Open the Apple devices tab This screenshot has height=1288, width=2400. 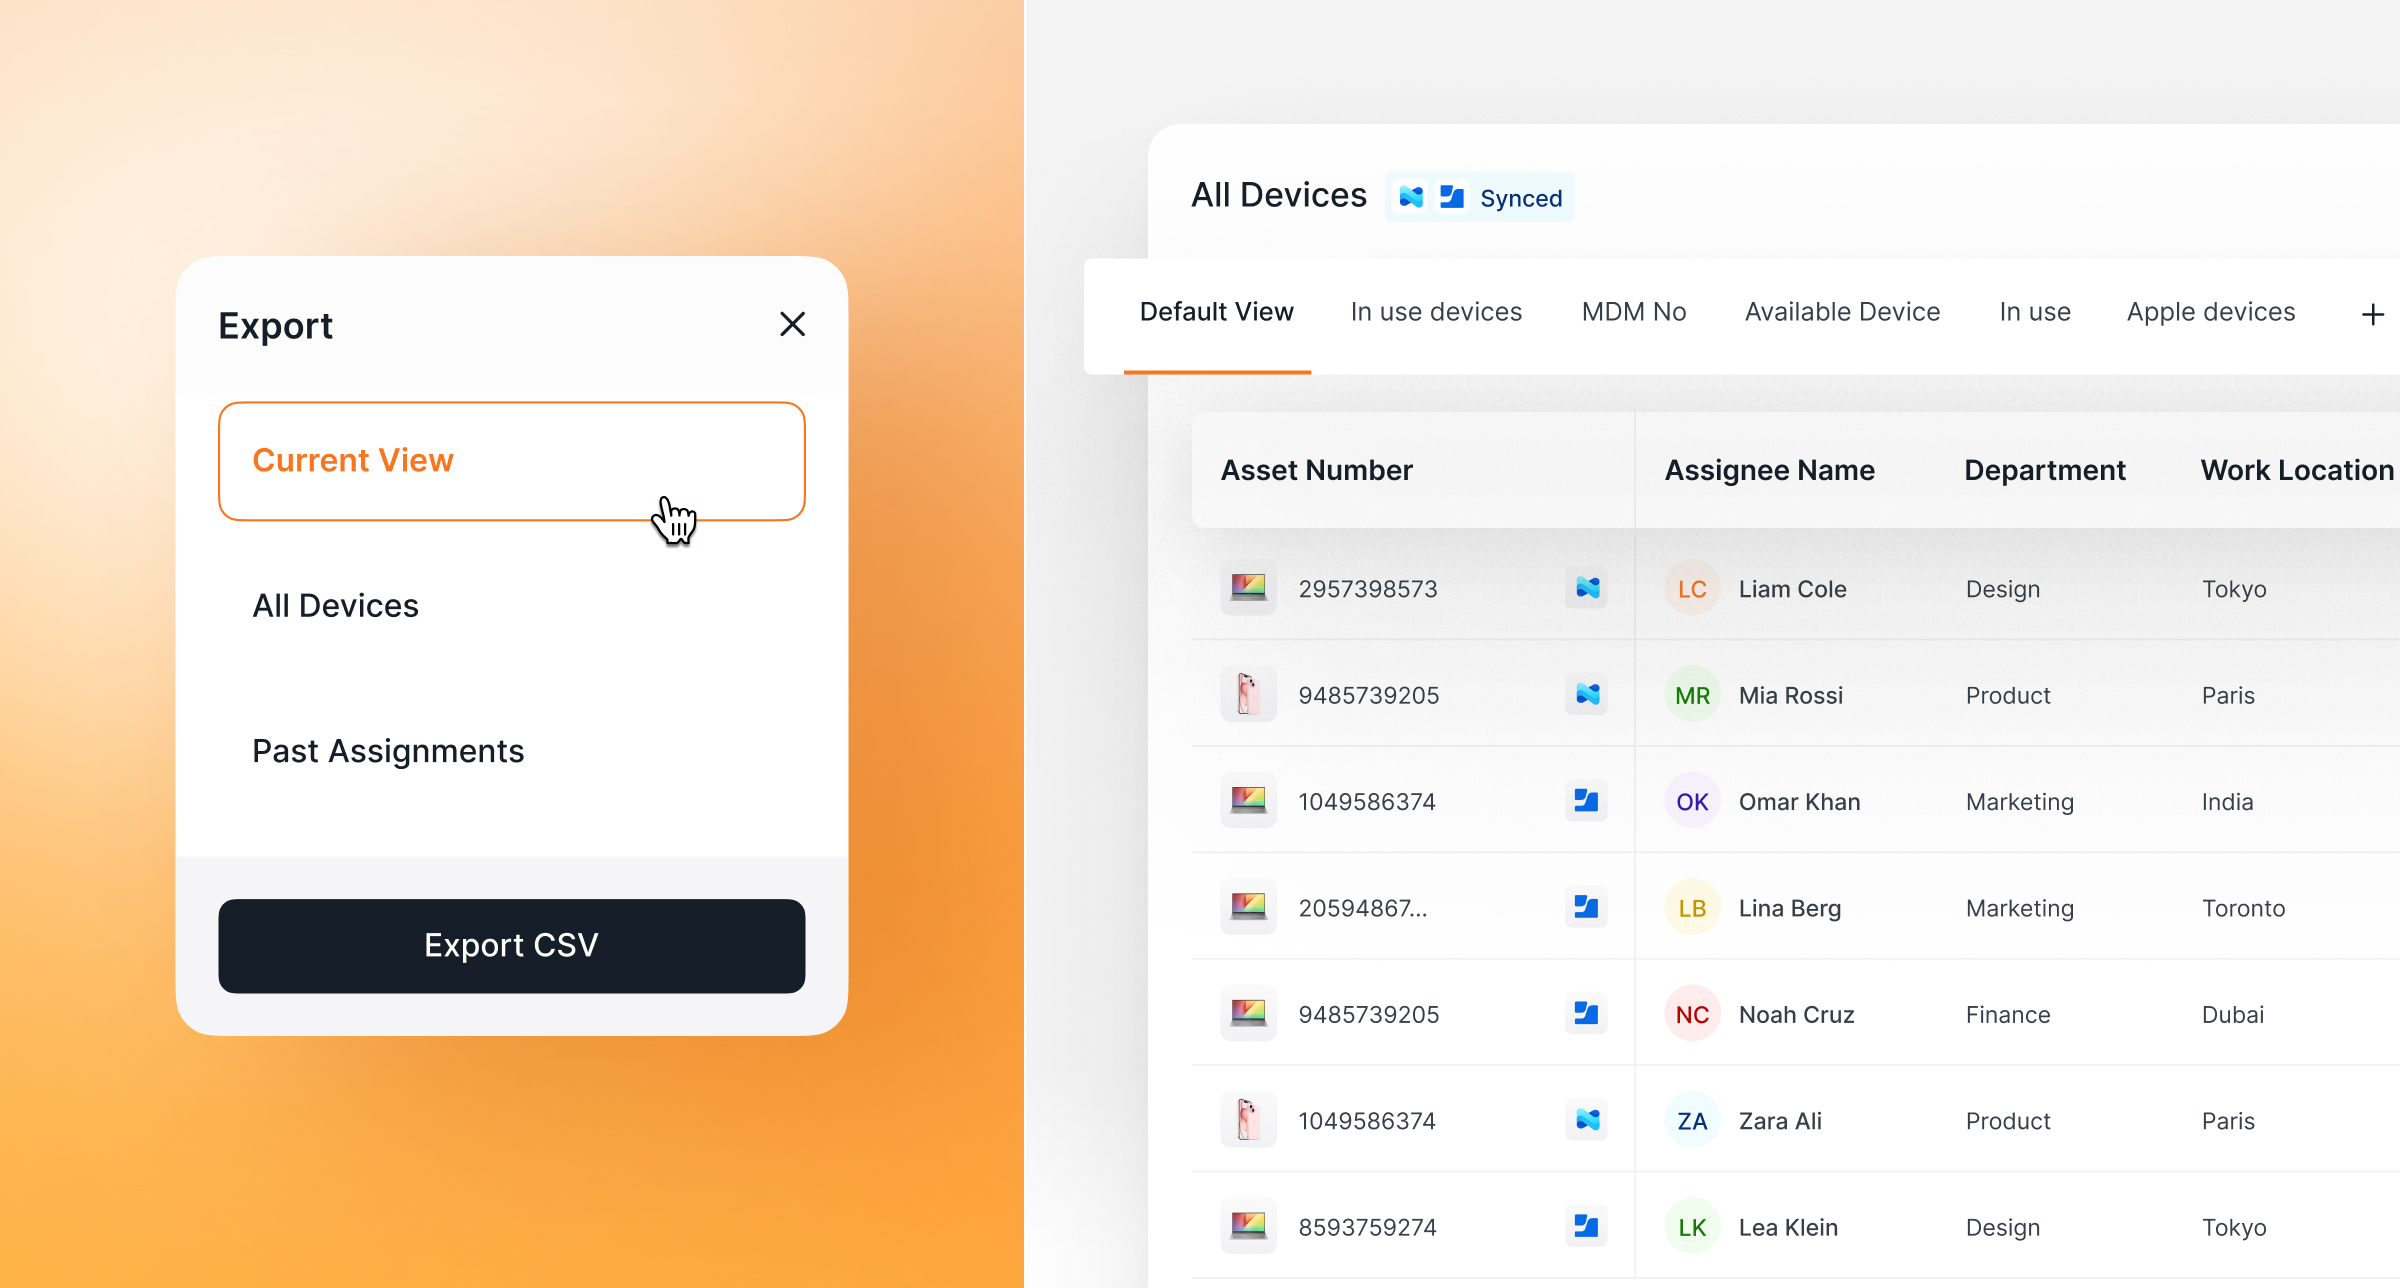(2210, 312)
